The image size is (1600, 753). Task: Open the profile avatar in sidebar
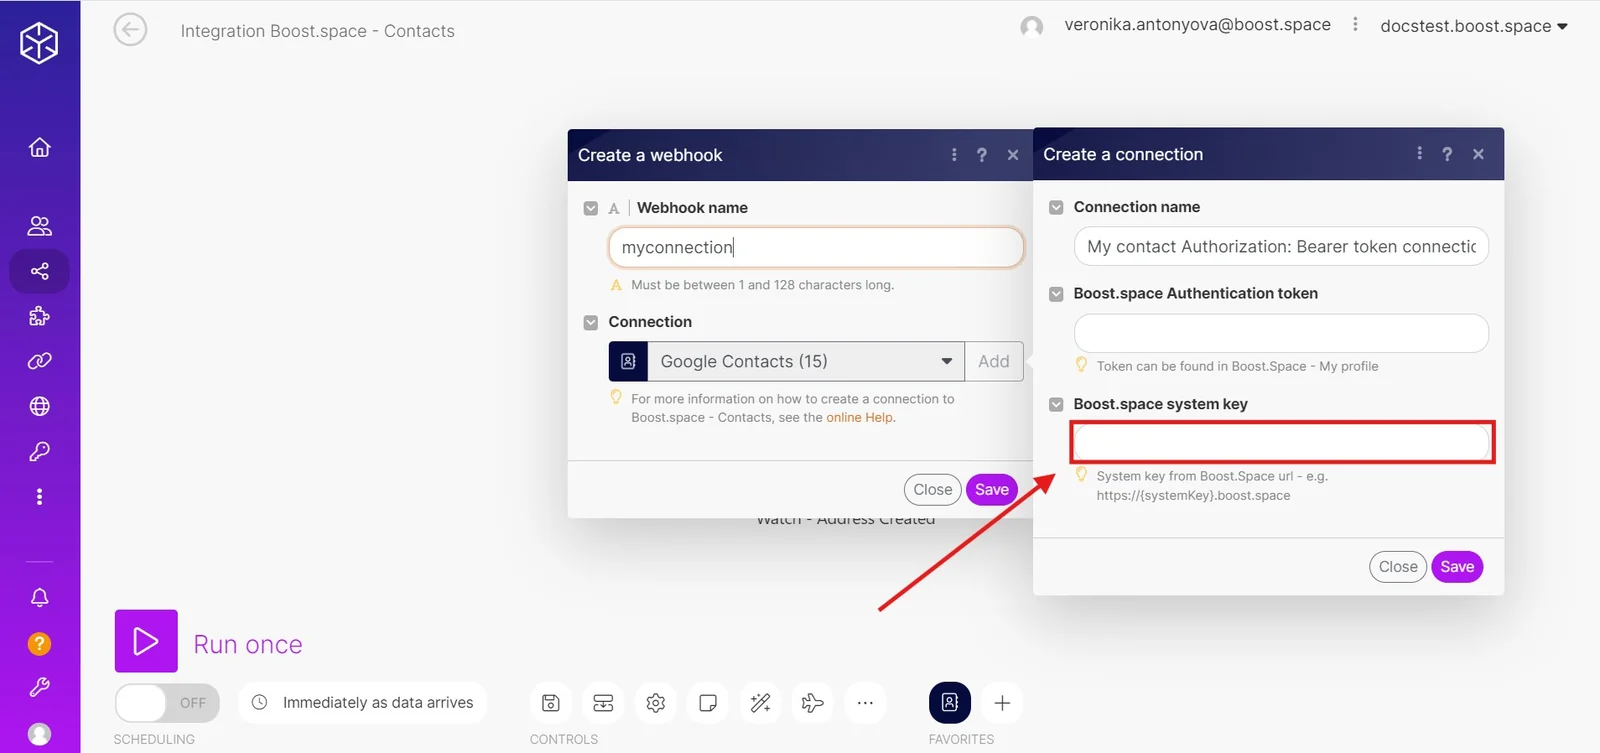pyautogui.click(x=39, y=734)
